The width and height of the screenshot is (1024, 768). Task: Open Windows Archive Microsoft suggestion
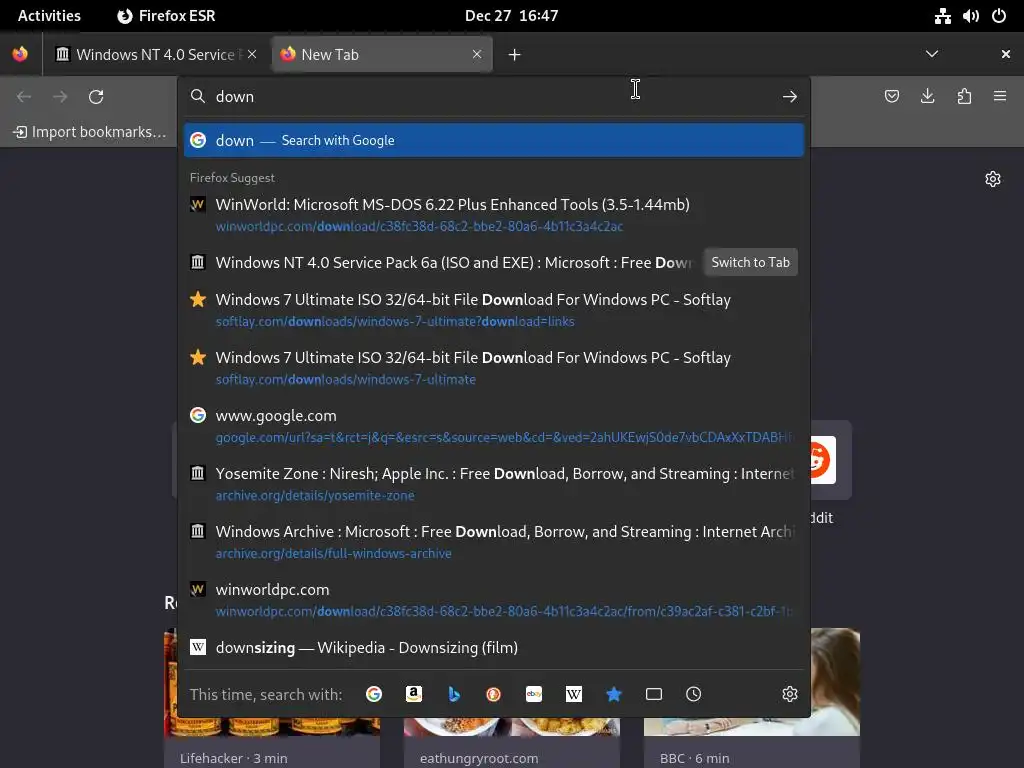(494, 542)
